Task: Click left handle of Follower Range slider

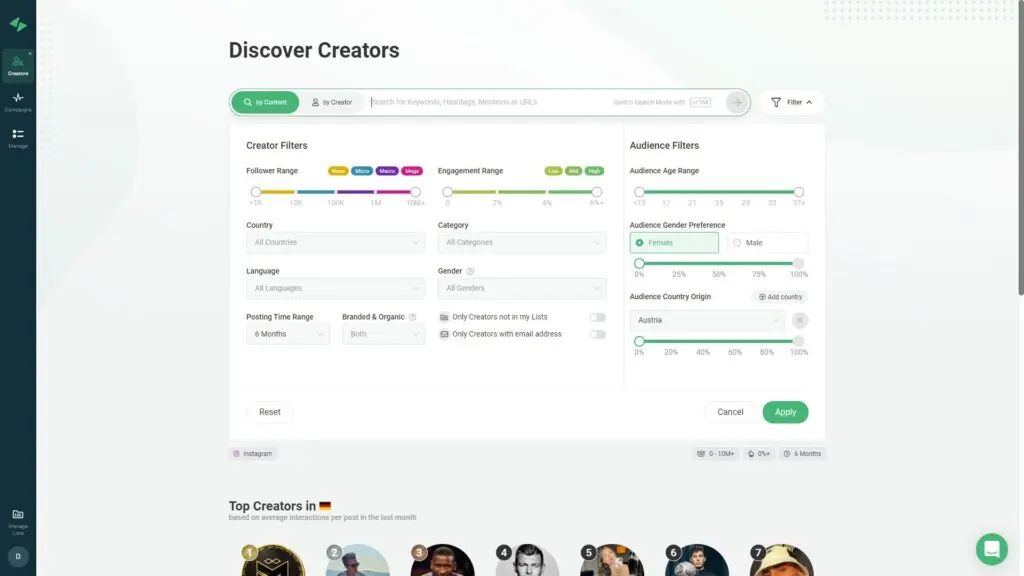Action: (256, 191)
